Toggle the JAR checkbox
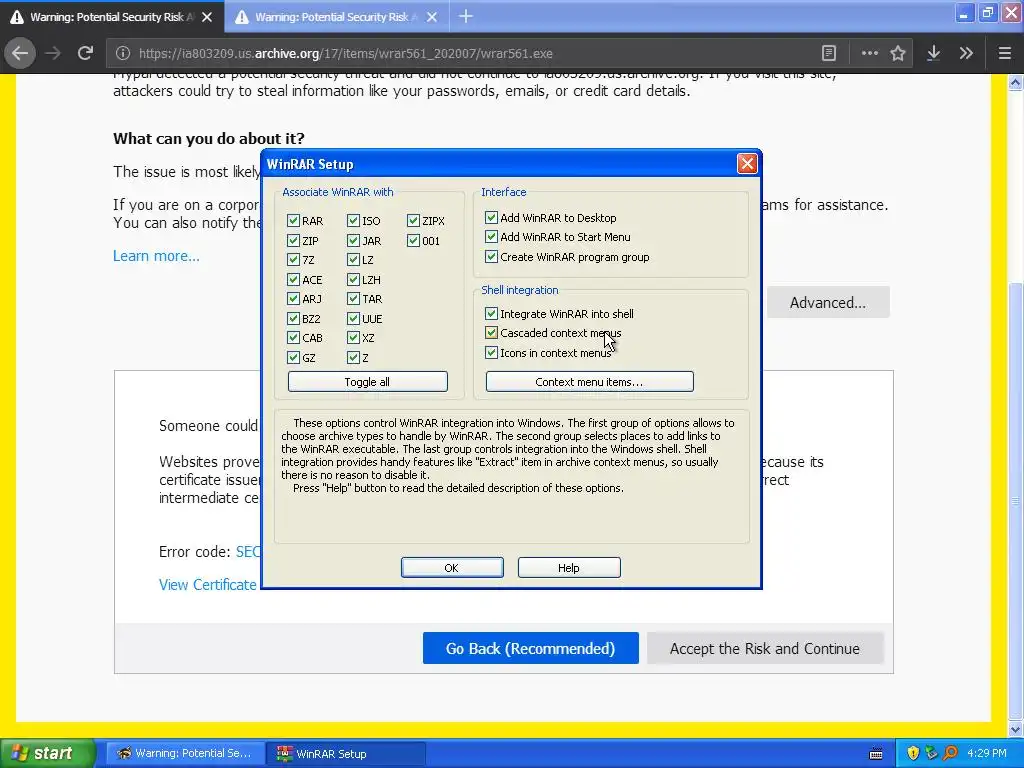Image resolution: width=1024 pixels, height=768 pixels. [353, 240]
